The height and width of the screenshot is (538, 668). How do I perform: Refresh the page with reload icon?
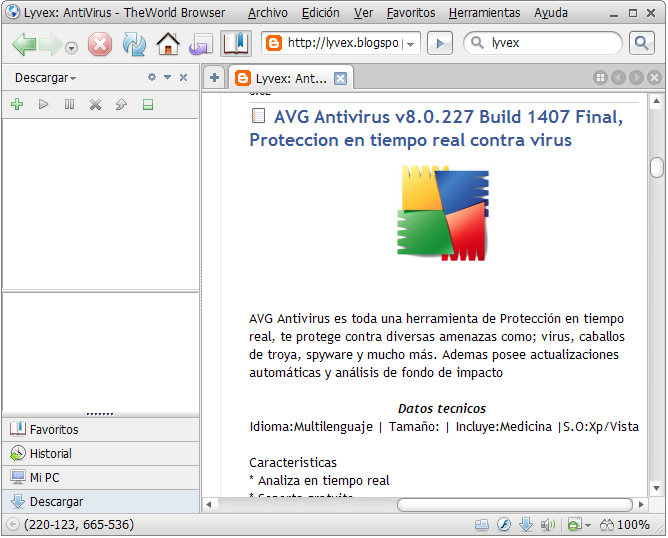134,44
